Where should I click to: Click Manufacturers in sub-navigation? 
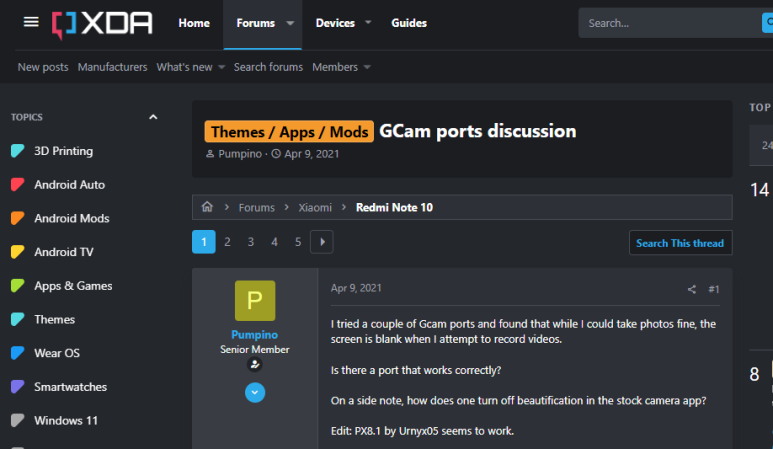point(112,67)
